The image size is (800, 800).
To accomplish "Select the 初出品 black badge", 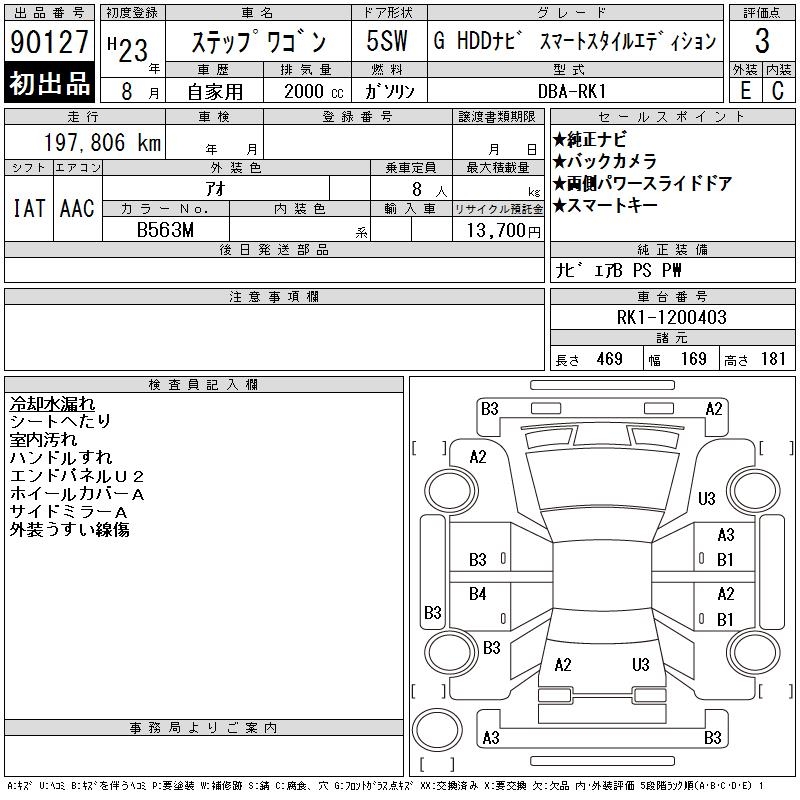I will tap(49, 83).
